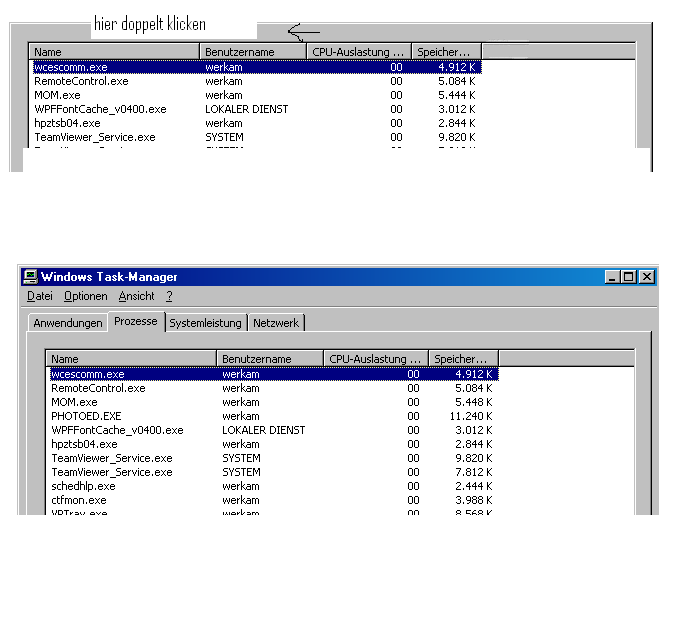Image resolution: width=690 pixels, height=630 pixels.
Task: Select RemoteControl.exe in the top cropped list
Action: tap(255, 81)
